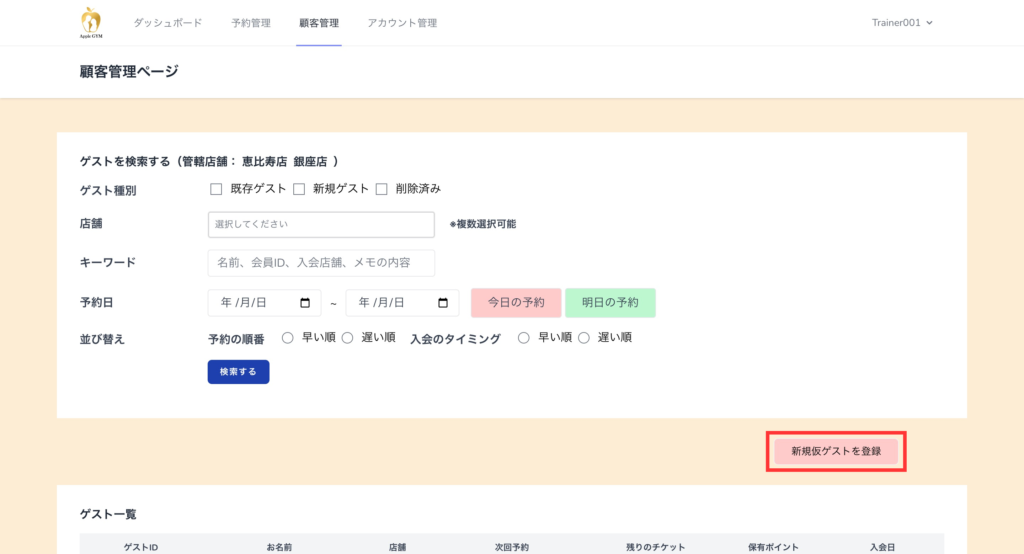Viewport: 1024px width, 554px height.
Task: Open calendar picker in end date field
Action: point(442,303)
